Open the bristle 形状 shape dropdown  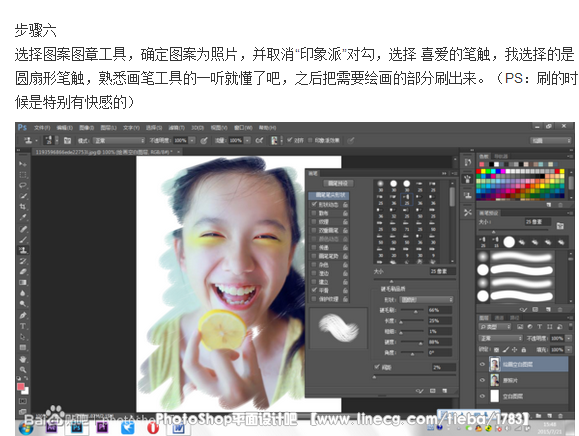[x=427, y=299]
